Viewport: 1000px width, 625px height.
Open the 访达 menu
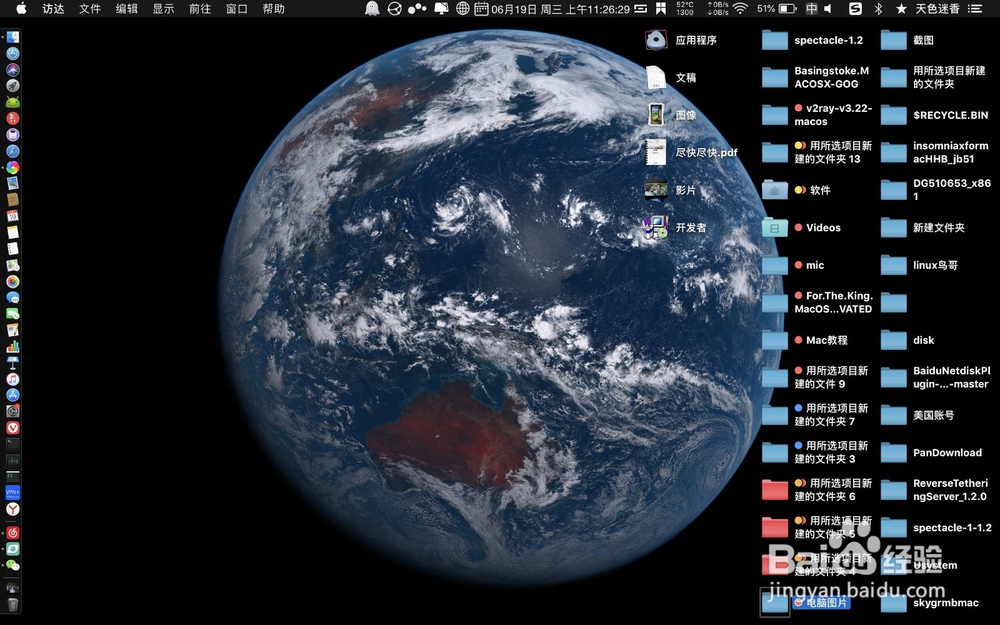tap(54, 8)
